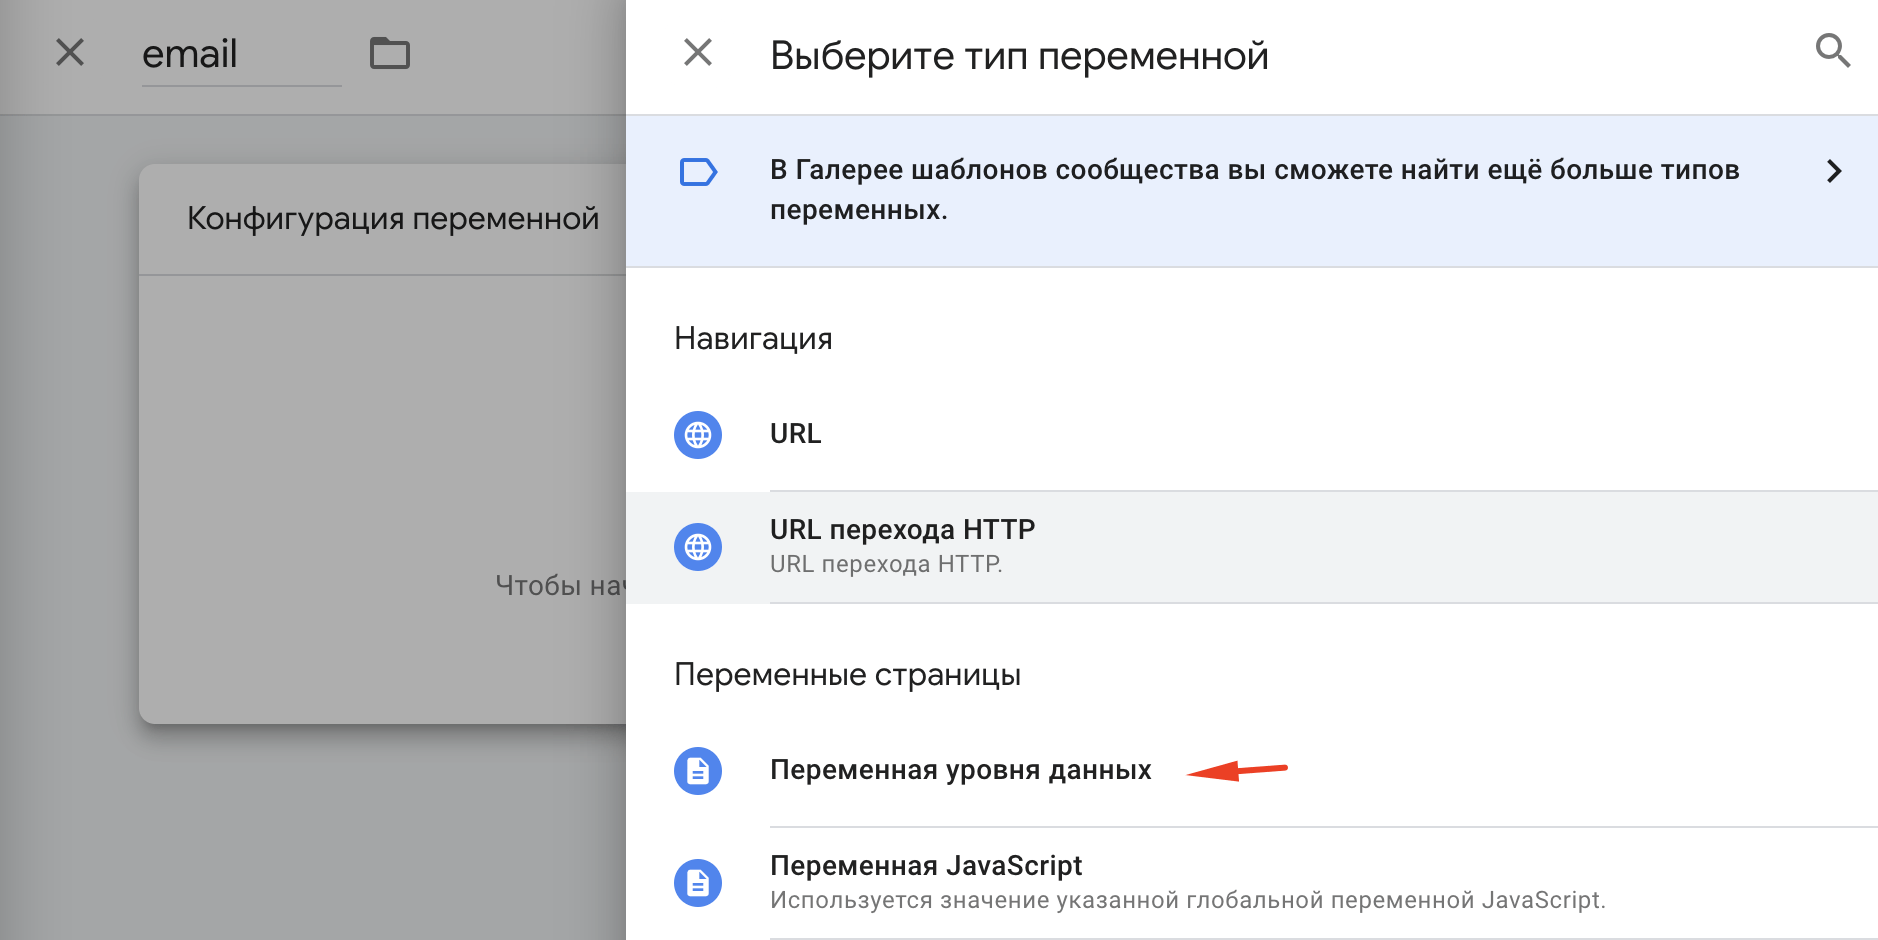This screenshot has width=1878, height=940.
Task: Click the folder icon next to email
Action: [x=390, y=53]
